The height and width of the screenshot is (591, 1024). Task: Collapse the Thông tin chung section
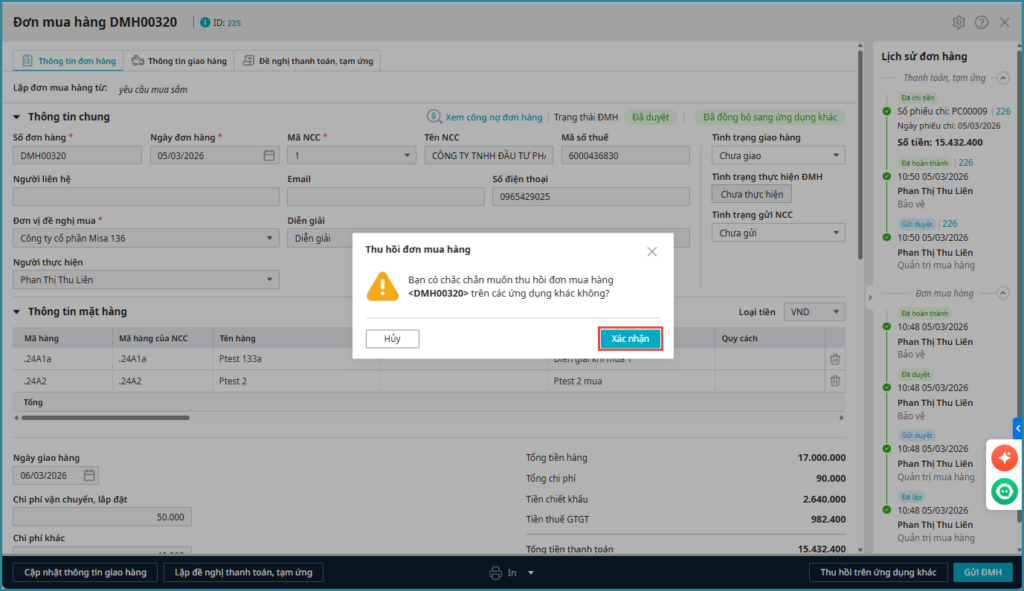[x=17, y=117]
